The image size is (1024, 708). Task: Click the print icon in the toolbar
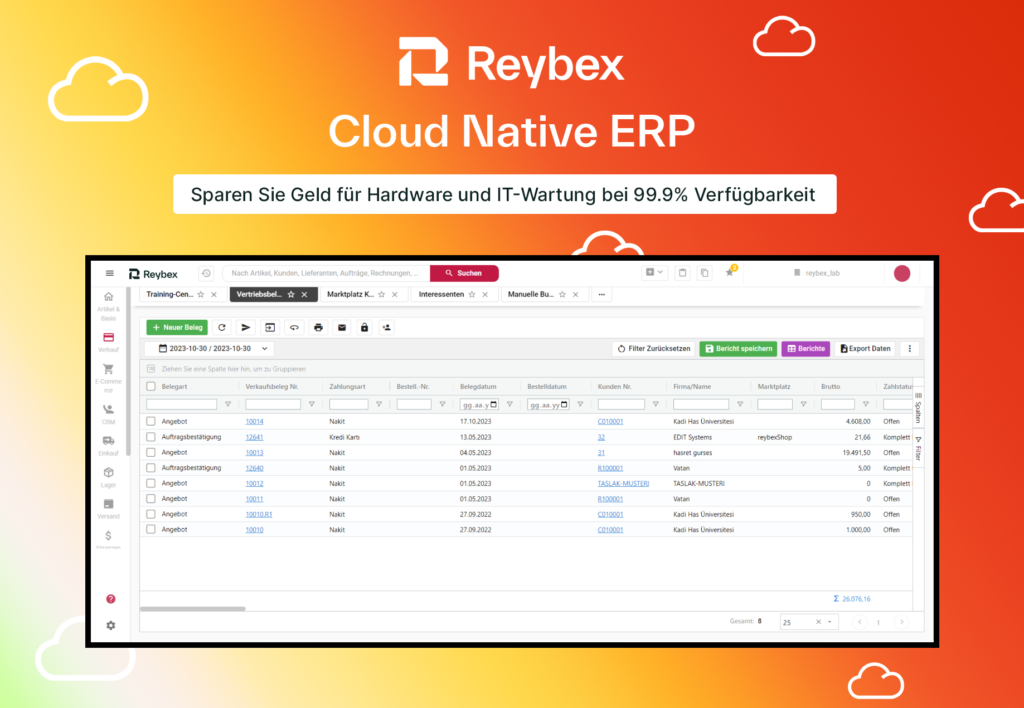317,327
